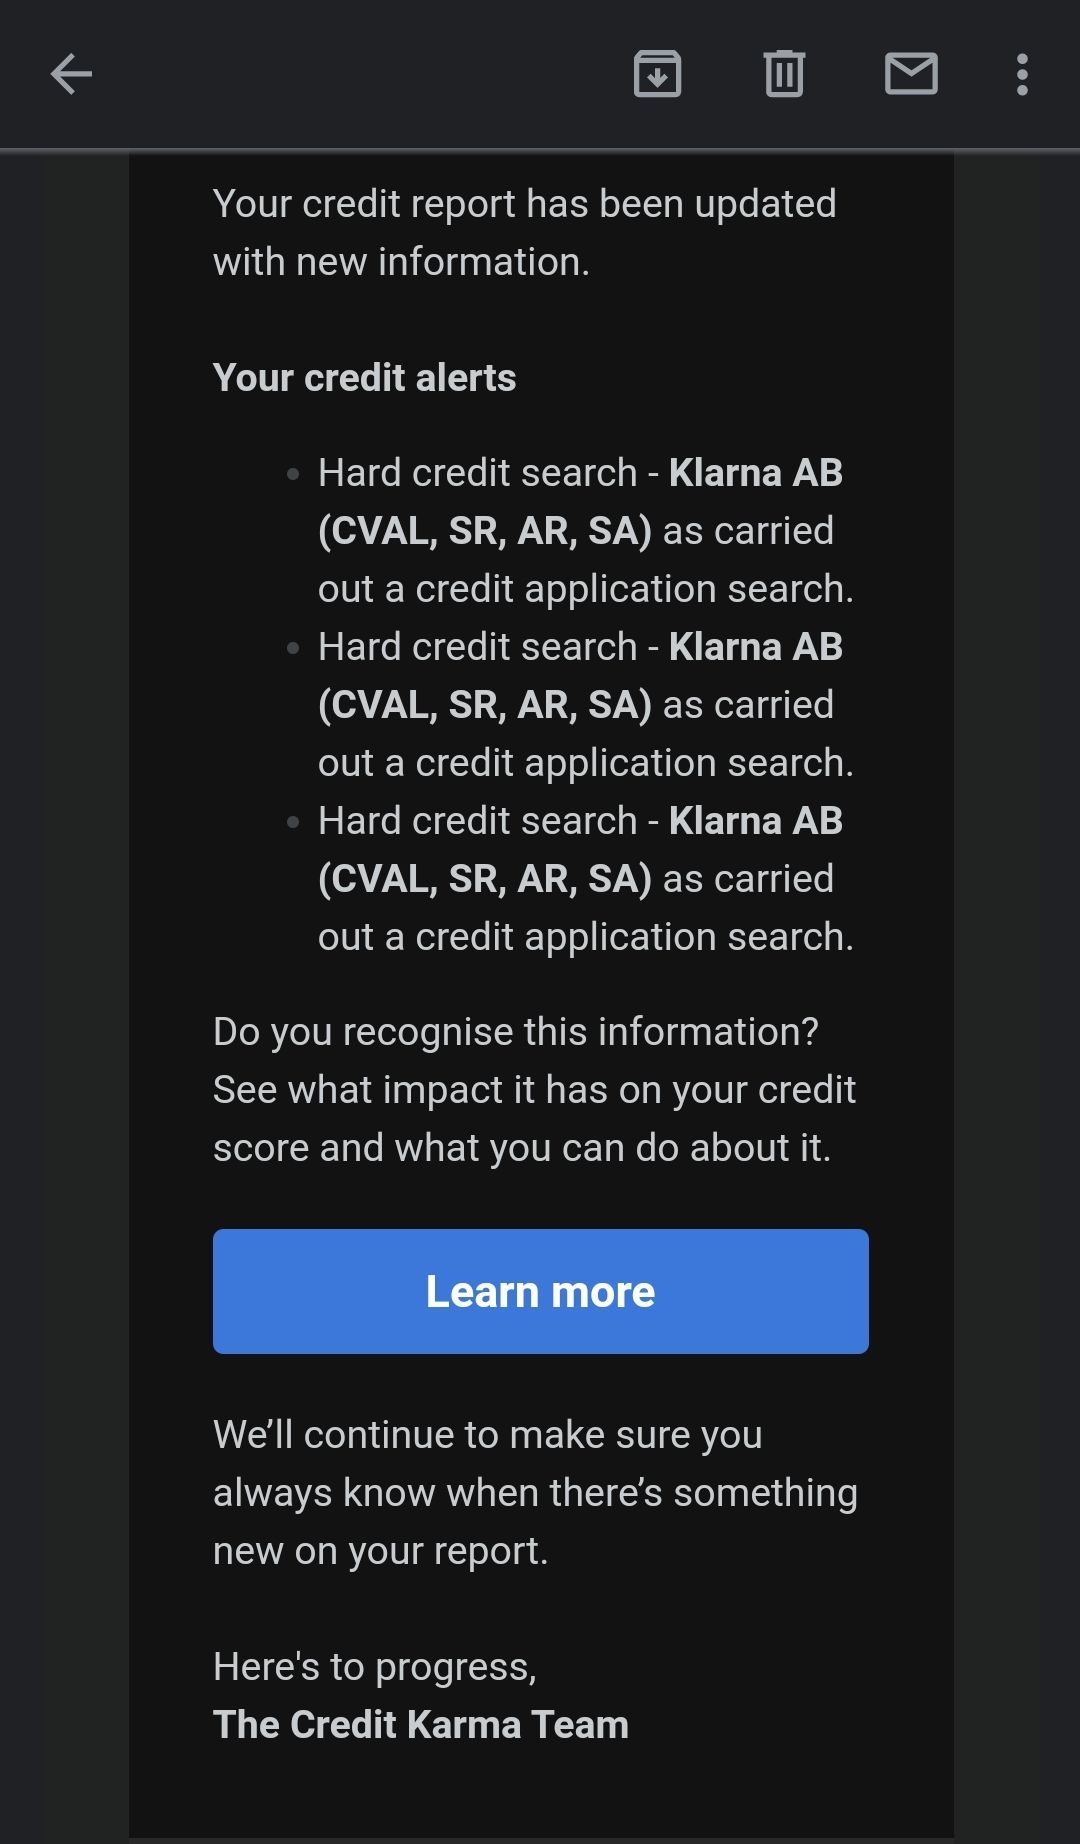Click the "Your credit alerts" heading
Viewport: 1080px width, 1844px height.
tap(364, 378)
